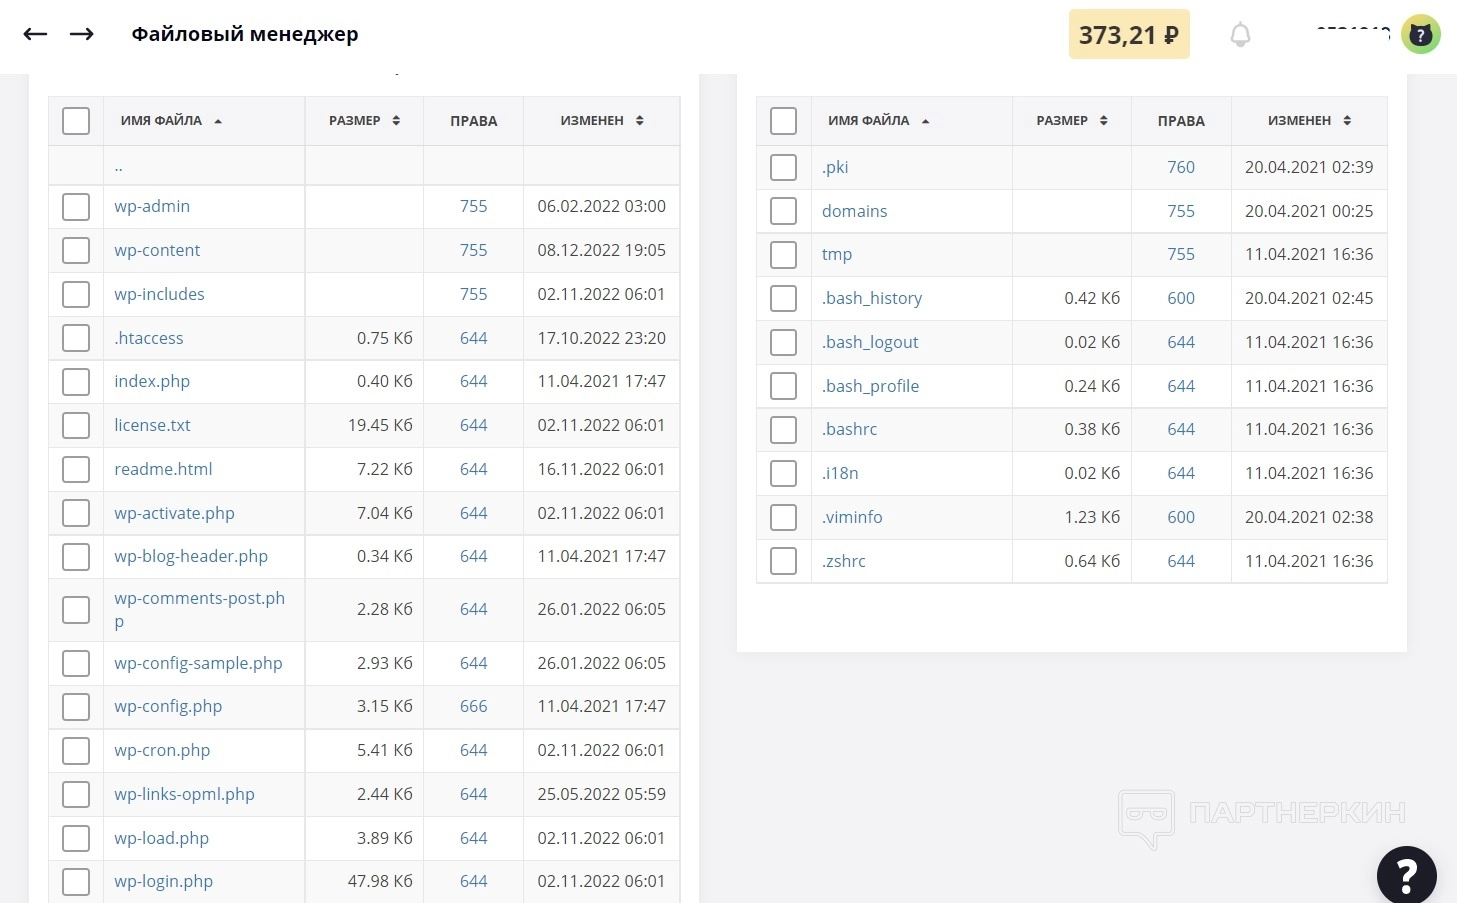
Task: Sort left panel by size column arrows
Action: click(x=396, y=121)
